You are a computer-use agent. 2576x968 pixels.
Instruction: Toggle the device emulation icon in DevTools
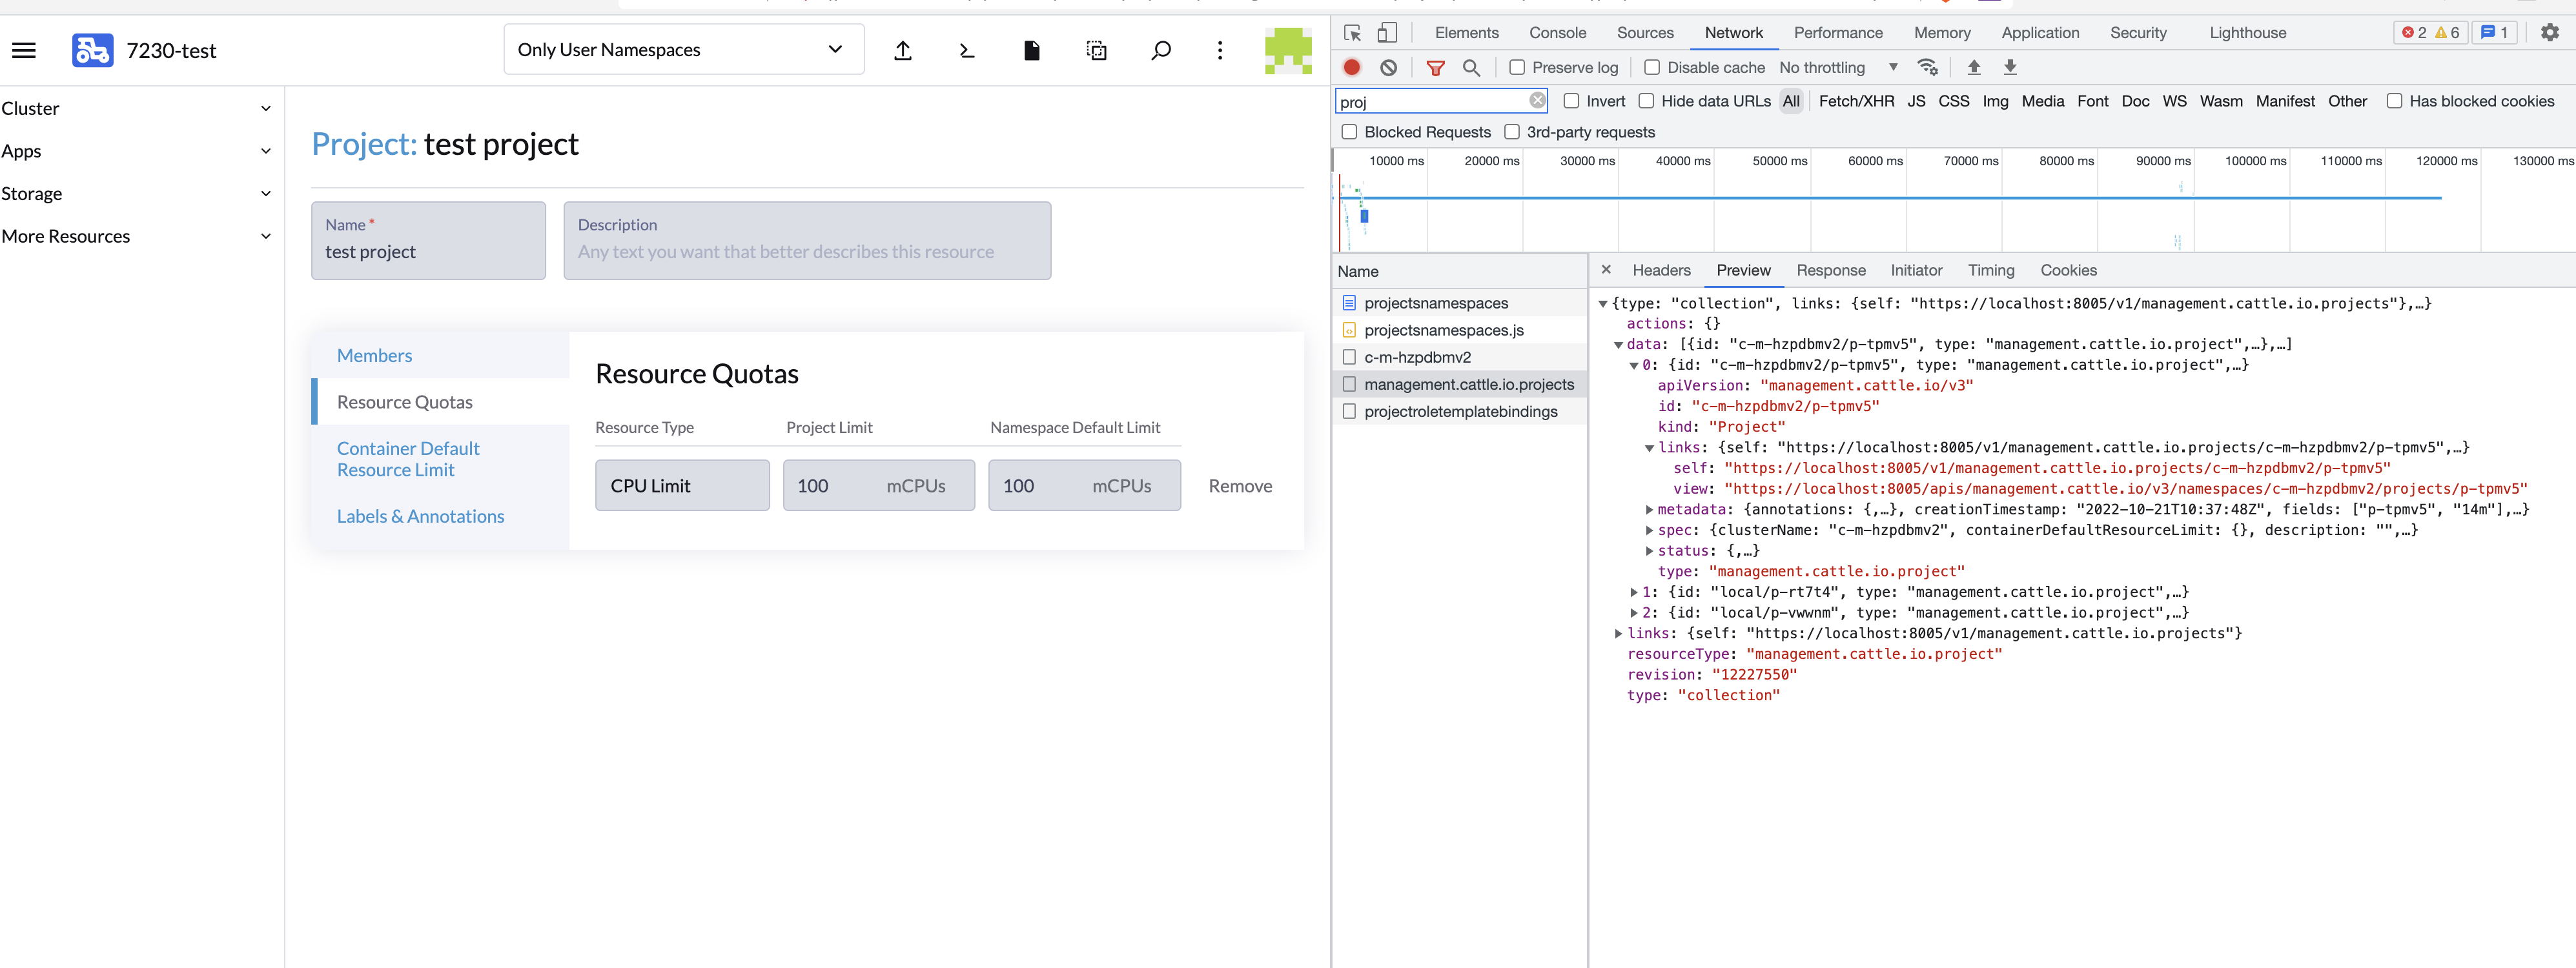pyautogui.click(x=1388, y=32)
